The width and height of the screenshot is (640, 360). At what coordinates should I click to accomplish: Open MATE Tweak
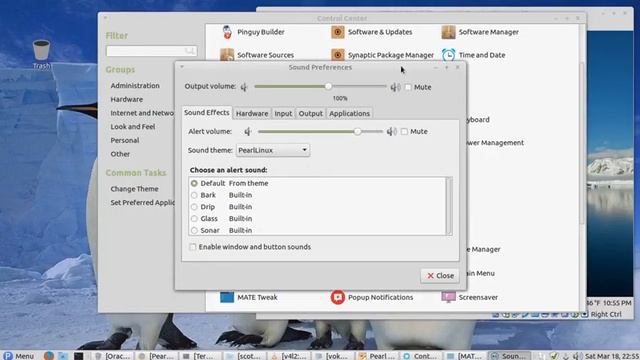249,297
